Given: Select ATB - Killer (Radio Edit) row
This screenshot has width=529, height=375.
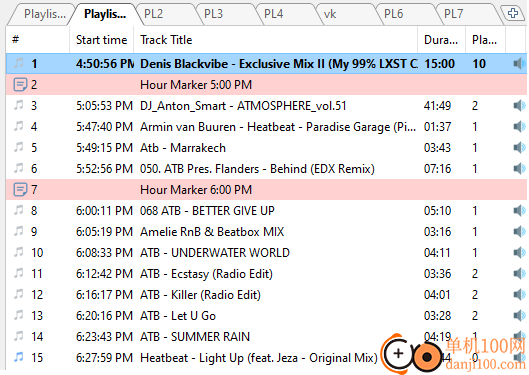Looking at the screenshot, I should [266, 295].
